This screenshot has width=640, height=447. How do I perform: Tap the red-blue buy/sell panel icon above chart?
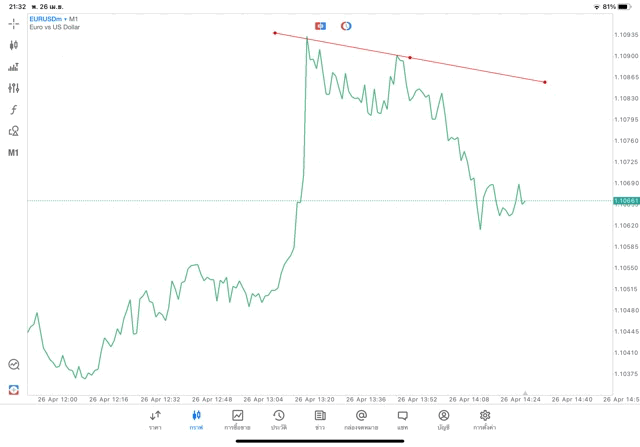click(x=320, y=25)
